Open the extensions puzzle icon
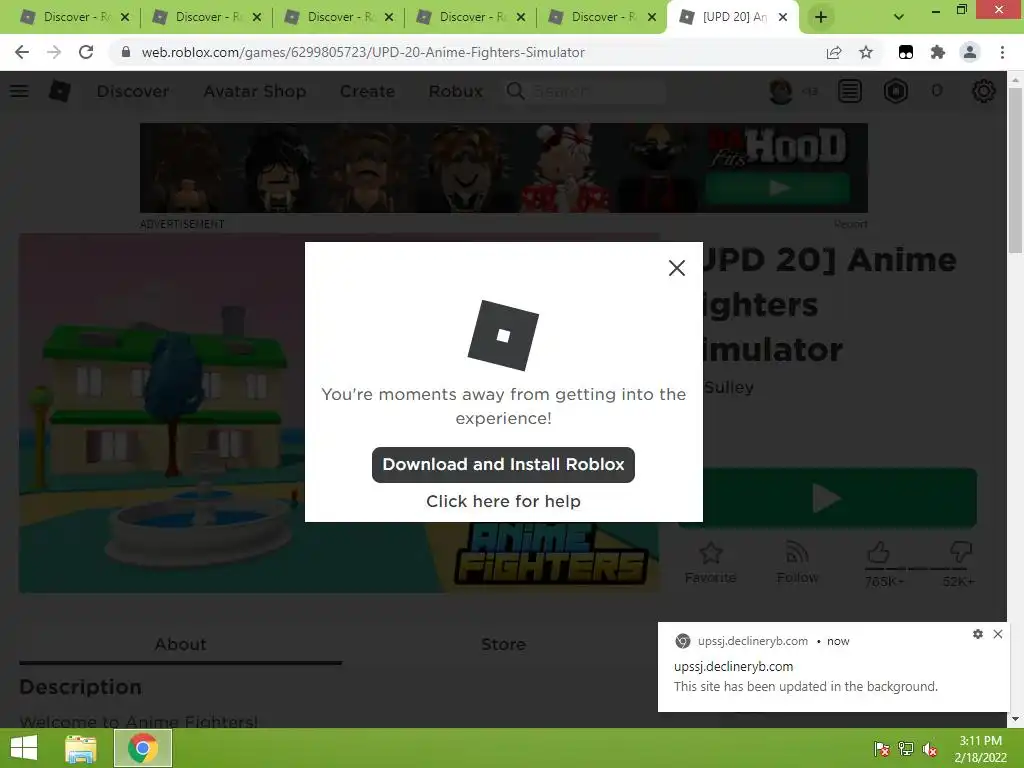This screenshot has width=1024, height=768. [938, 52]
